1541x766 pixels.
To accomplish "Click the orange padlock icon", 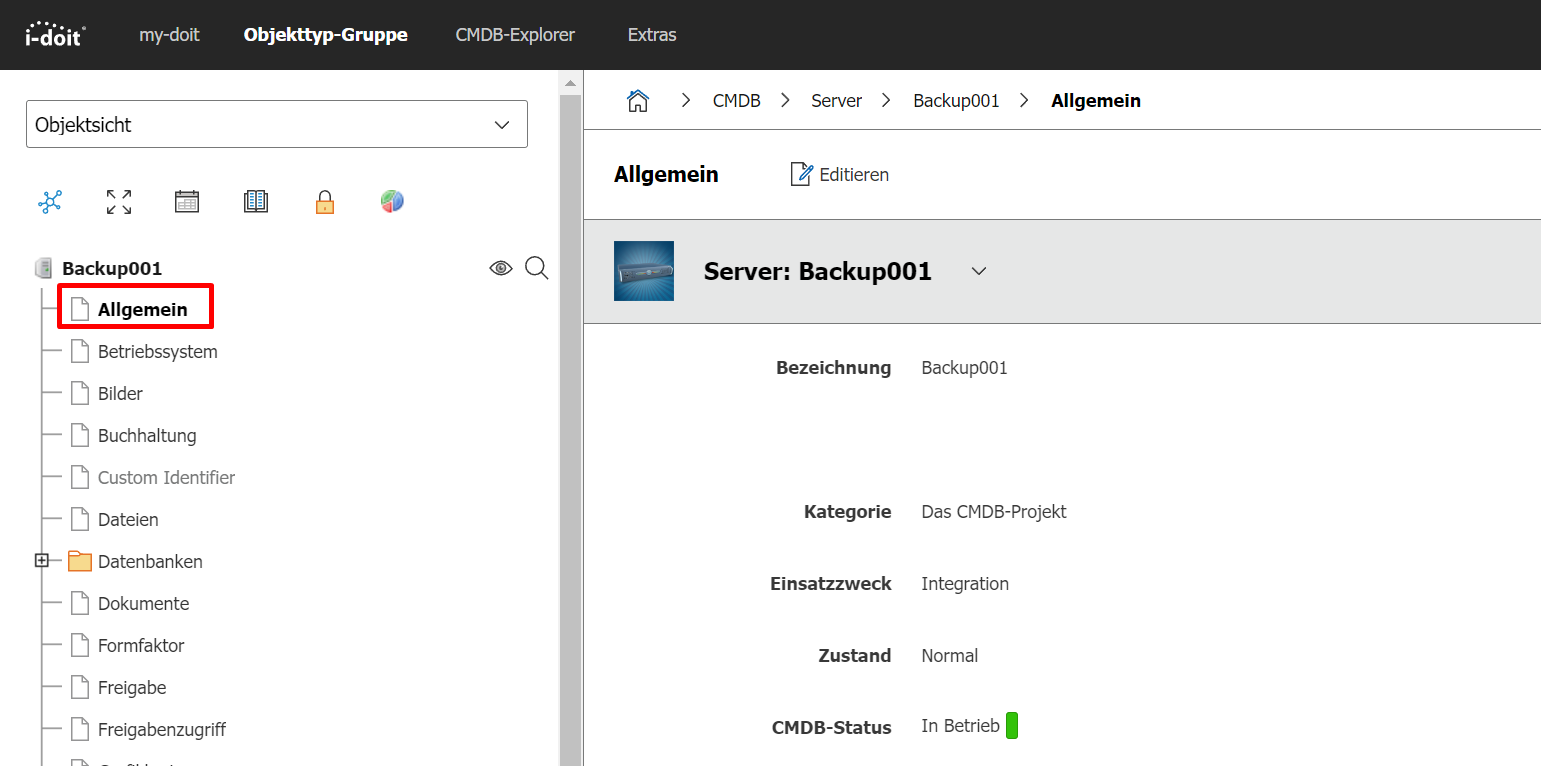I will pos(324,203).
